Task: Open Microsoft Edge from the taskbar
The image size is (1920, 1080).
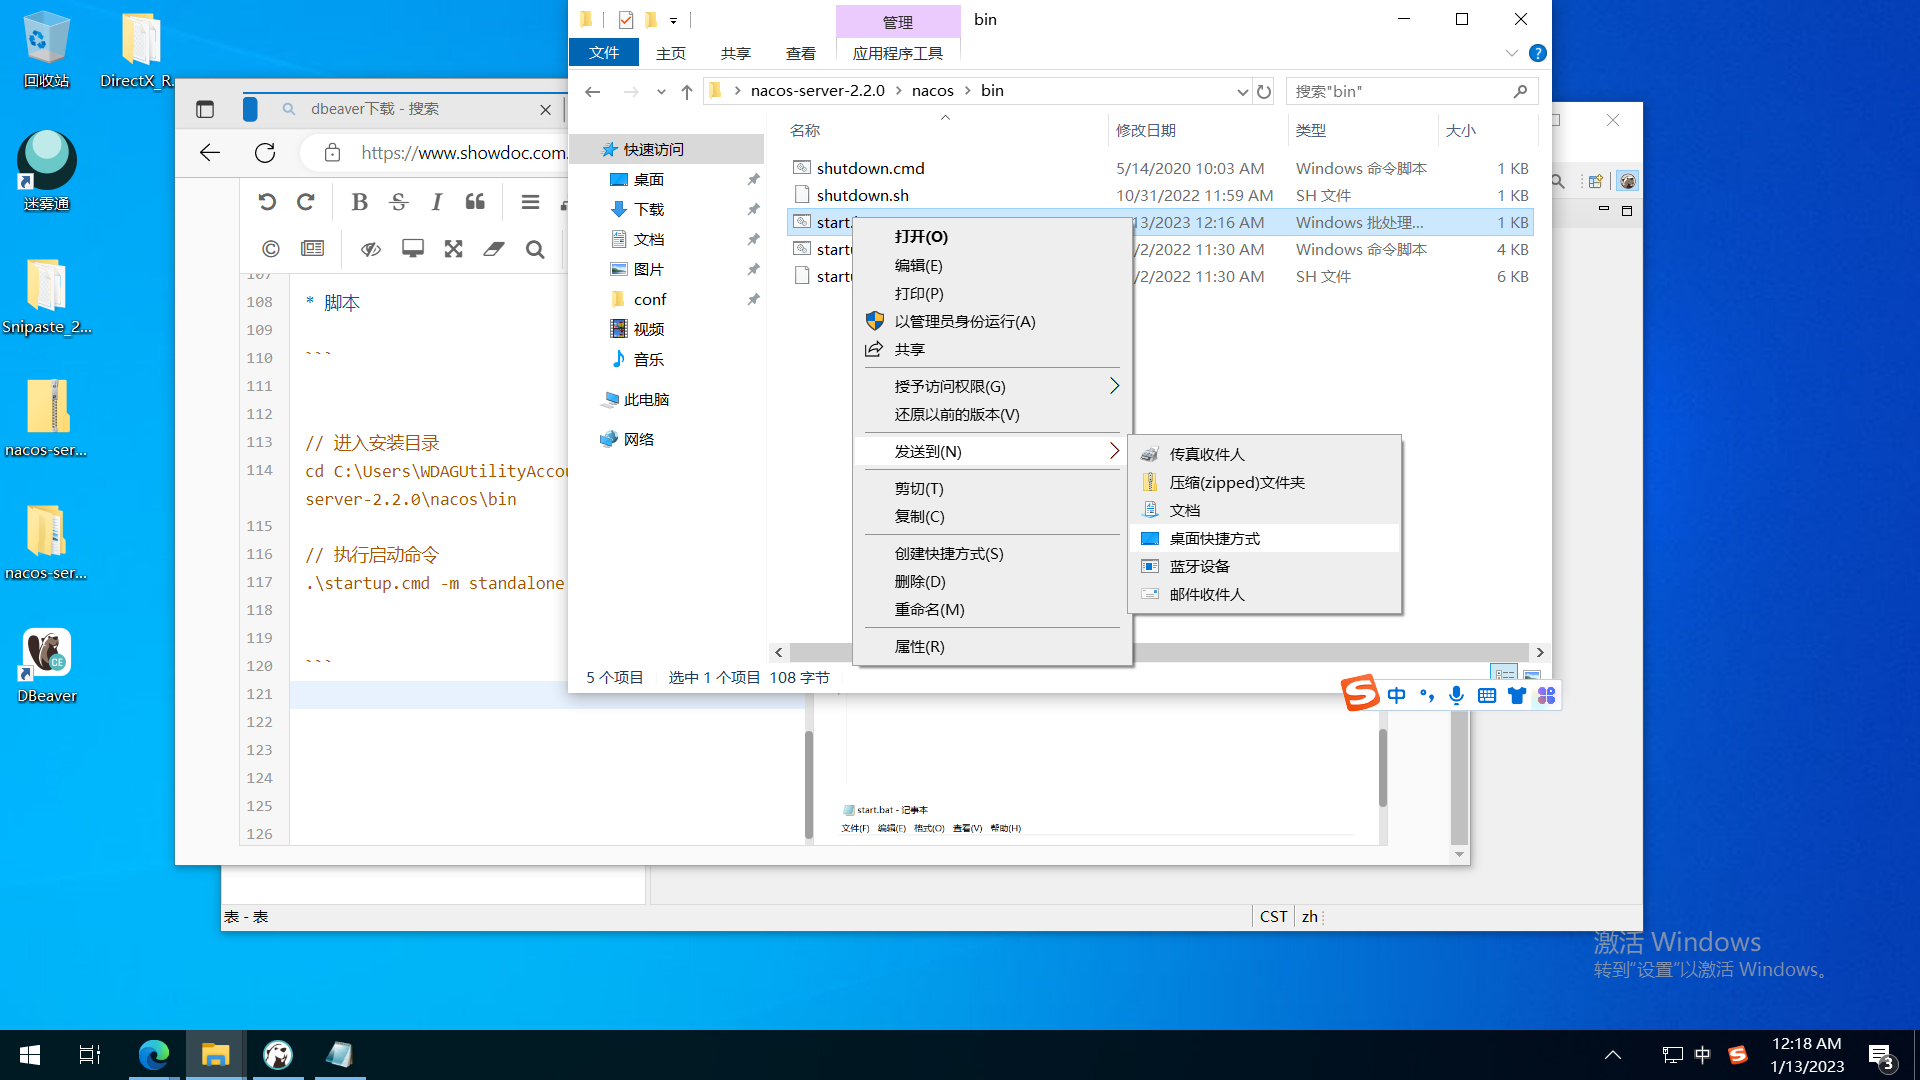Action: (x=153, y=1055)
